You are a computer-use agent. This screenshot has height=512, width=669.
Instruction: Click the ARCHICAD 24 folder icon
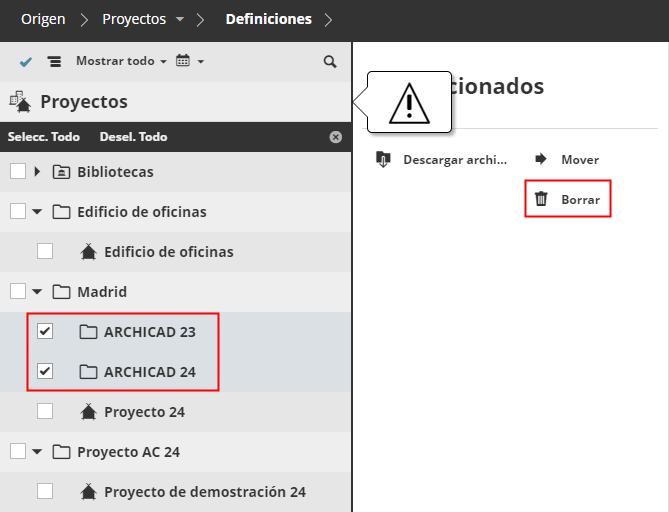click(88, 372)
